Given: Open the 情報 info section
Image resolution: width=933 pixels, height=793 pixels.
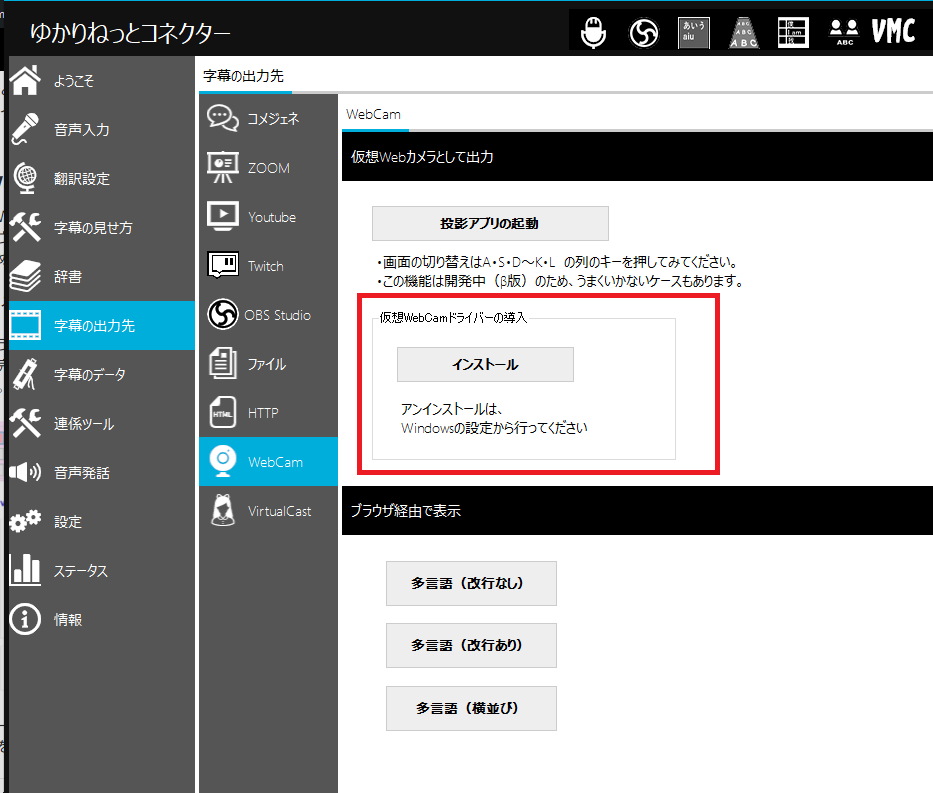Looking at the screenshot, I should [x=102, y=619].
